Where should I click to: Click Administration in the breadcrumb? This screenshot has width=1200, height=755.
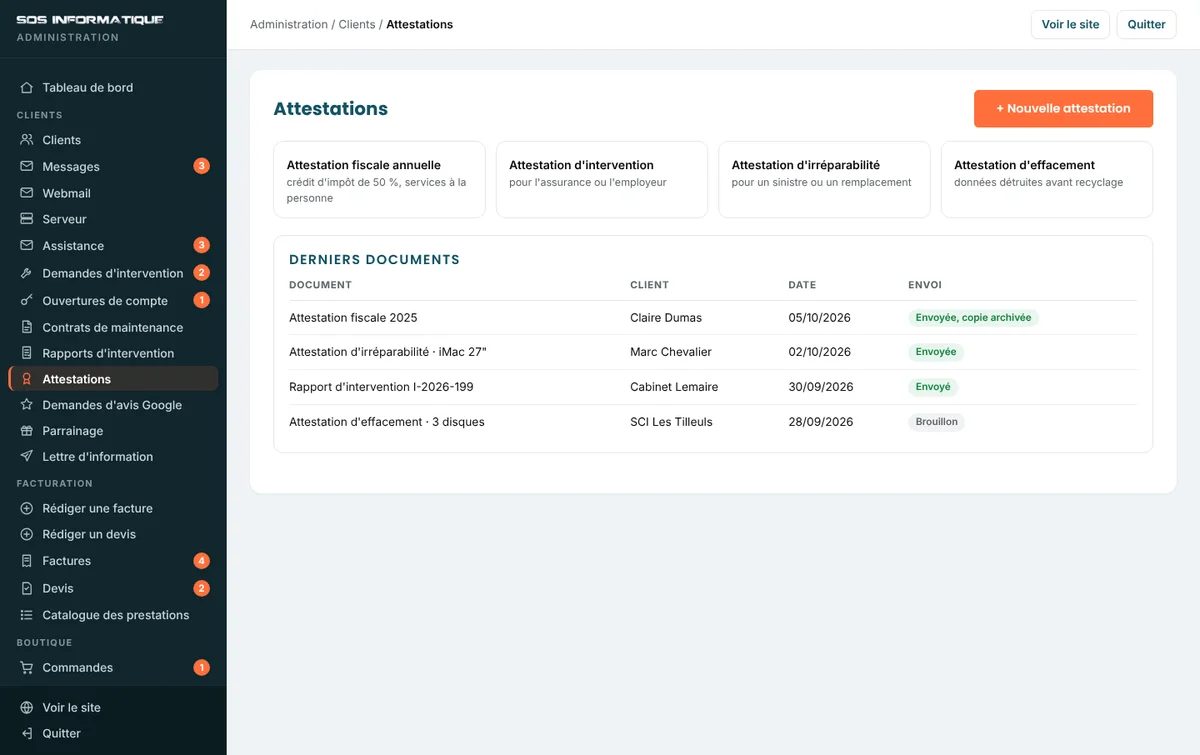(289, 24)
